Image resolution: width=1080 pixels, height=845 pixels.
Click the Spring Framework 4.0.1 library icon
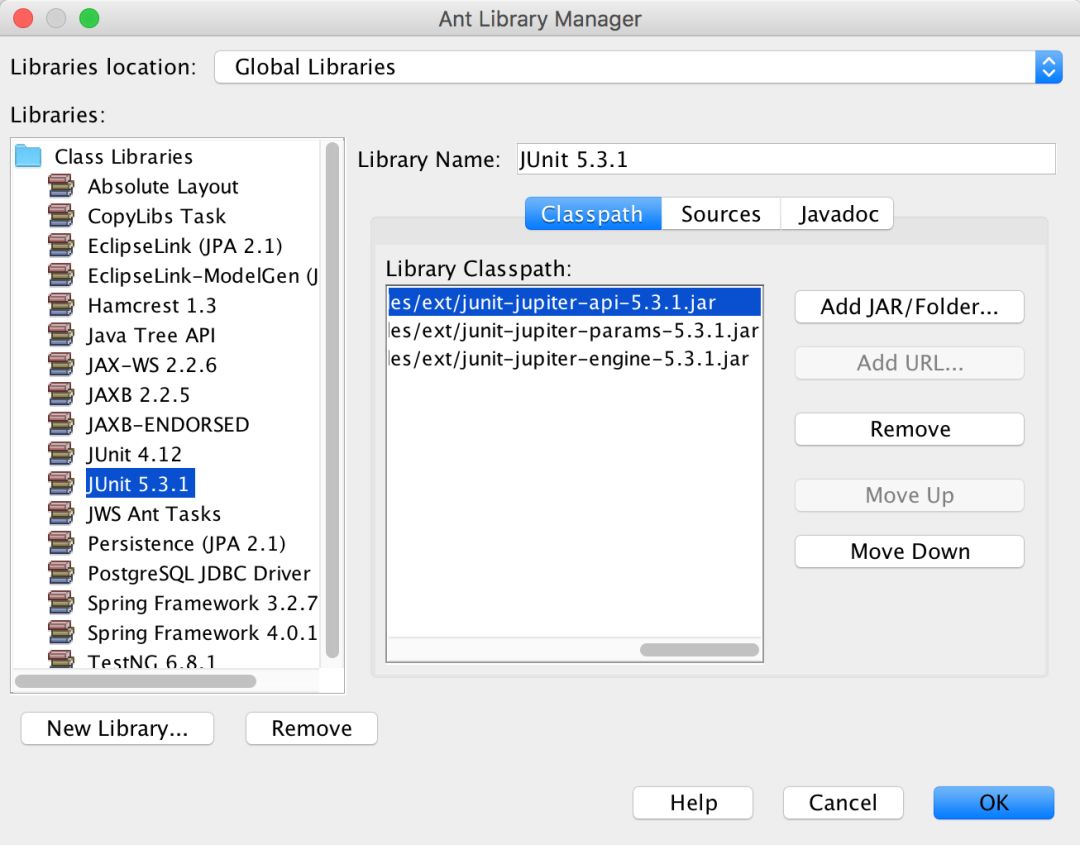click(61, 632)
